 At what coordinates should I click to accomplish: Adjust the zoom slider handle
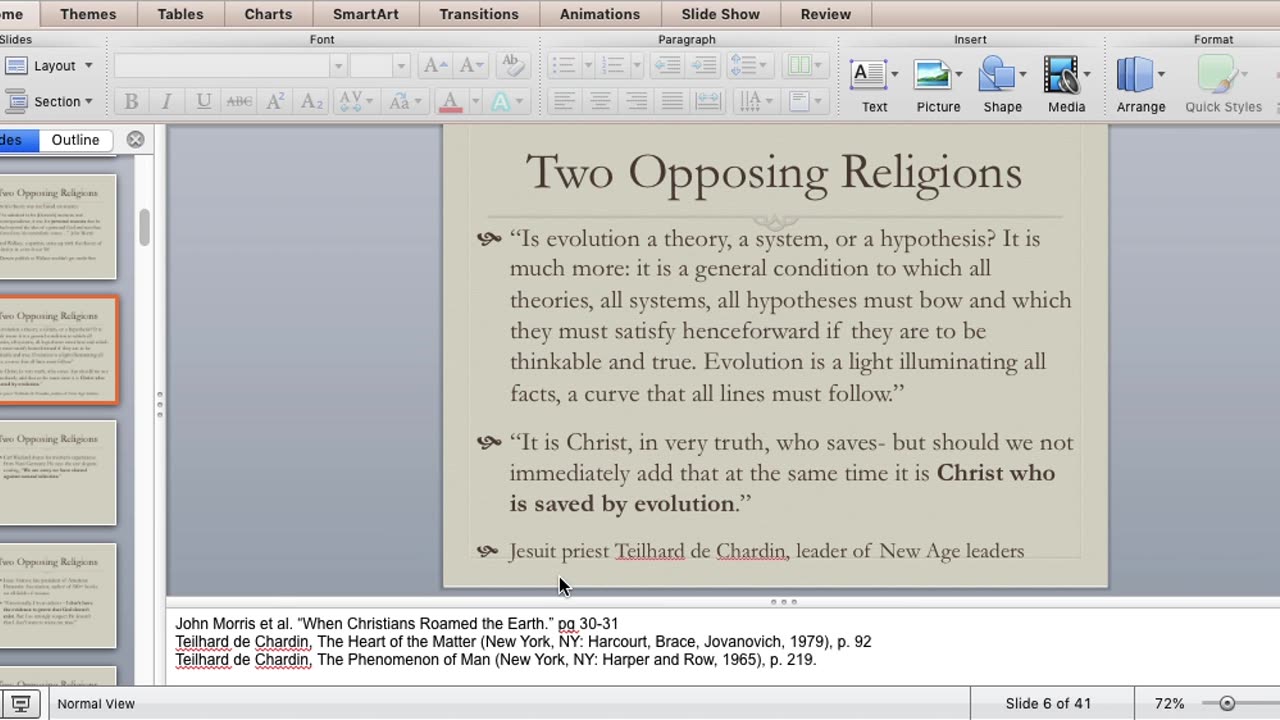tap(1227, 704)
